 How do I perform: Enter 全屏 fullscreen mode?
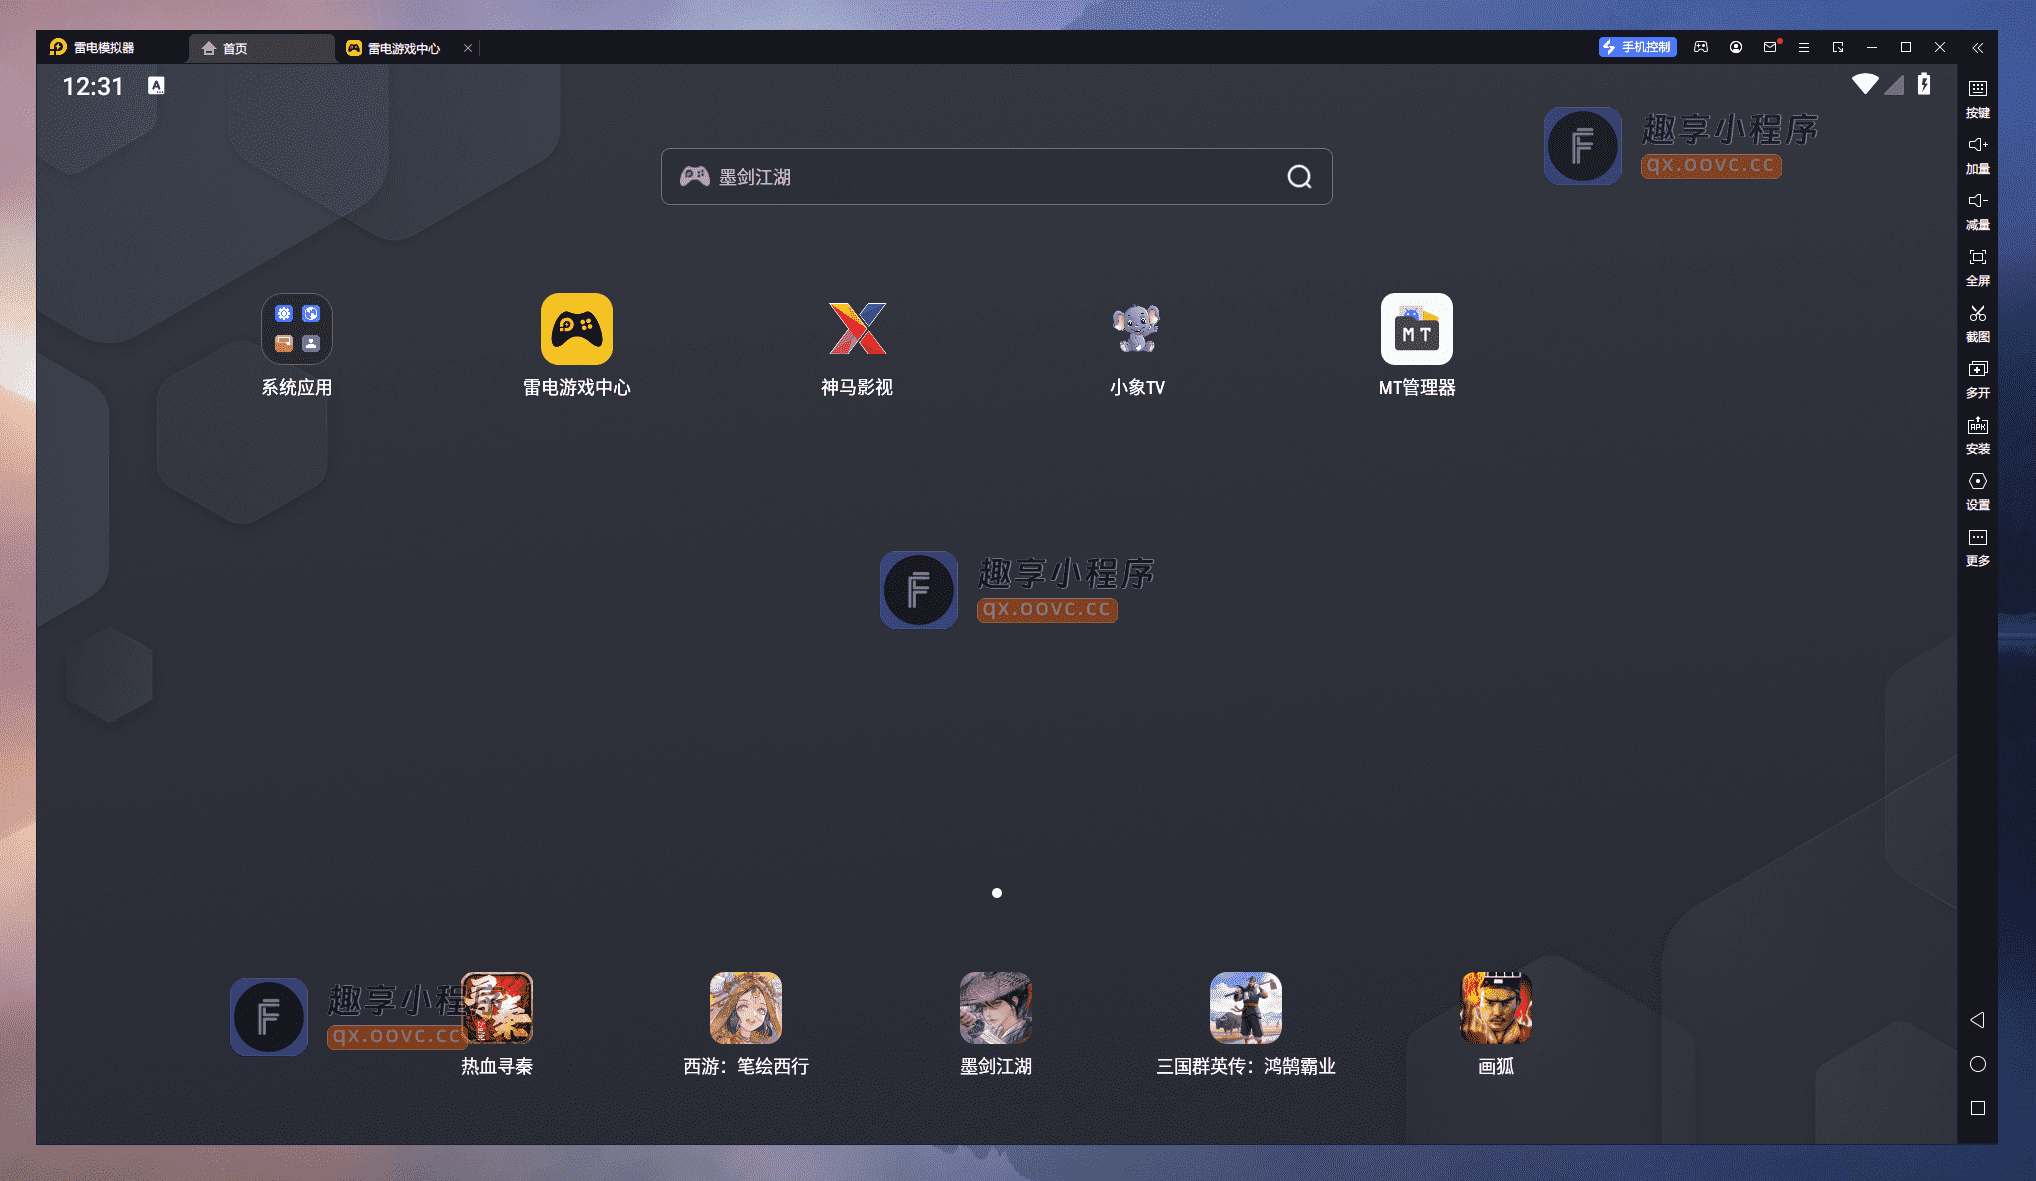1978,267
